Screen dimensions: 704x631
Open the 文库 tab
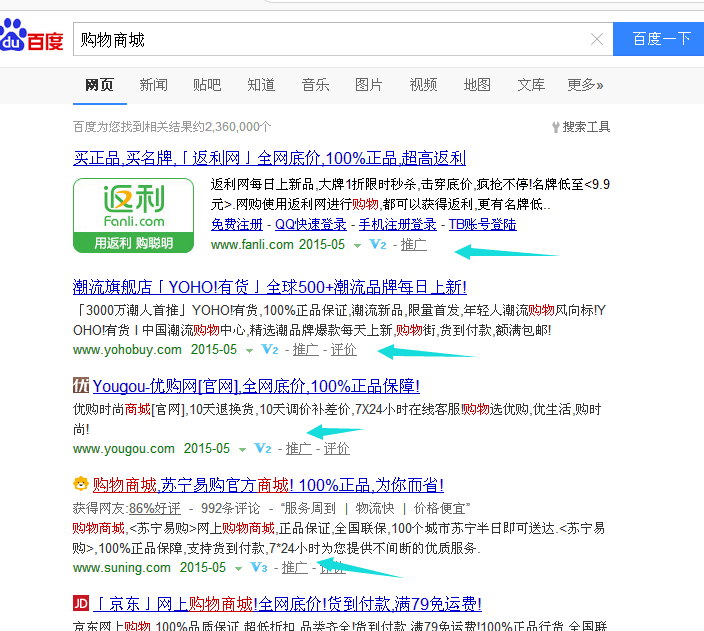531,84
